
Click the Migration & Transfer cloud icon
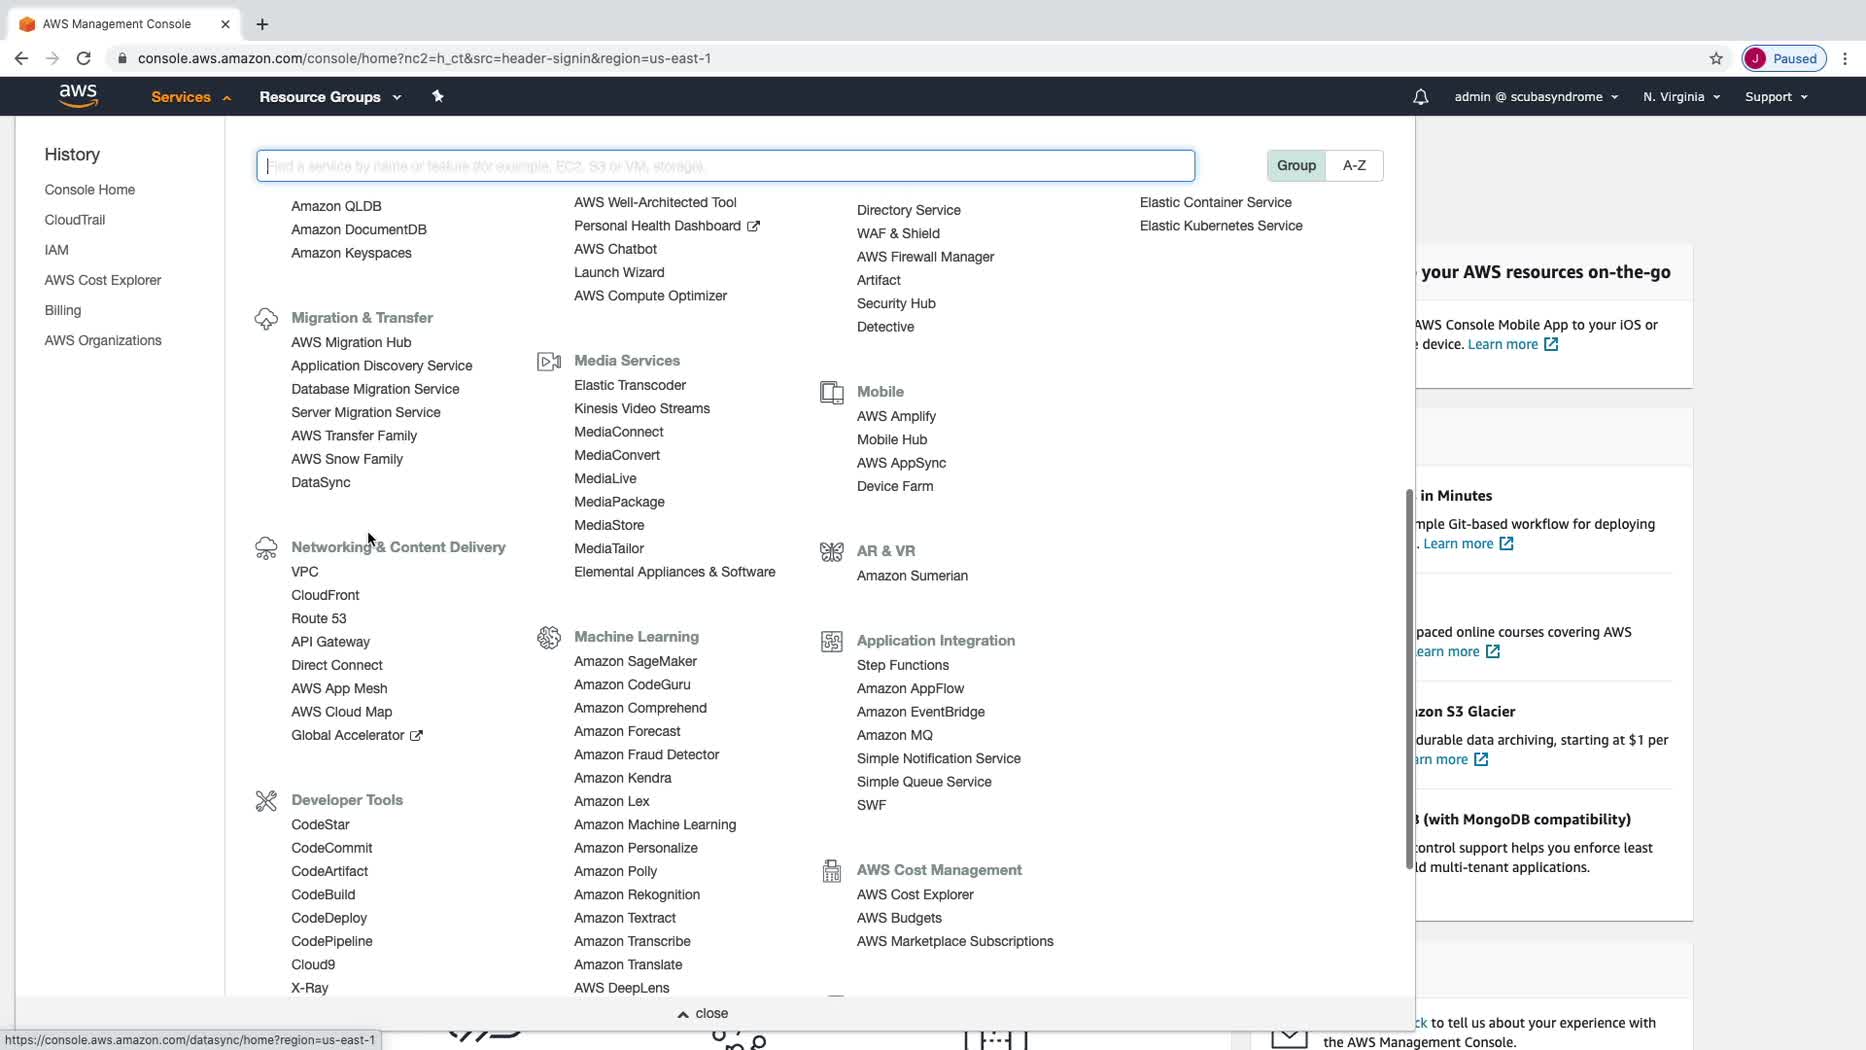266,319
